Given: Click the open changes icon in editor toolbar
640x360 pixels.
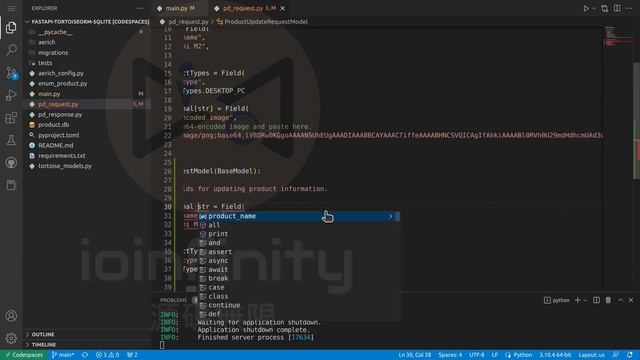Looking at the screenshot, I should tap(604, 8).
